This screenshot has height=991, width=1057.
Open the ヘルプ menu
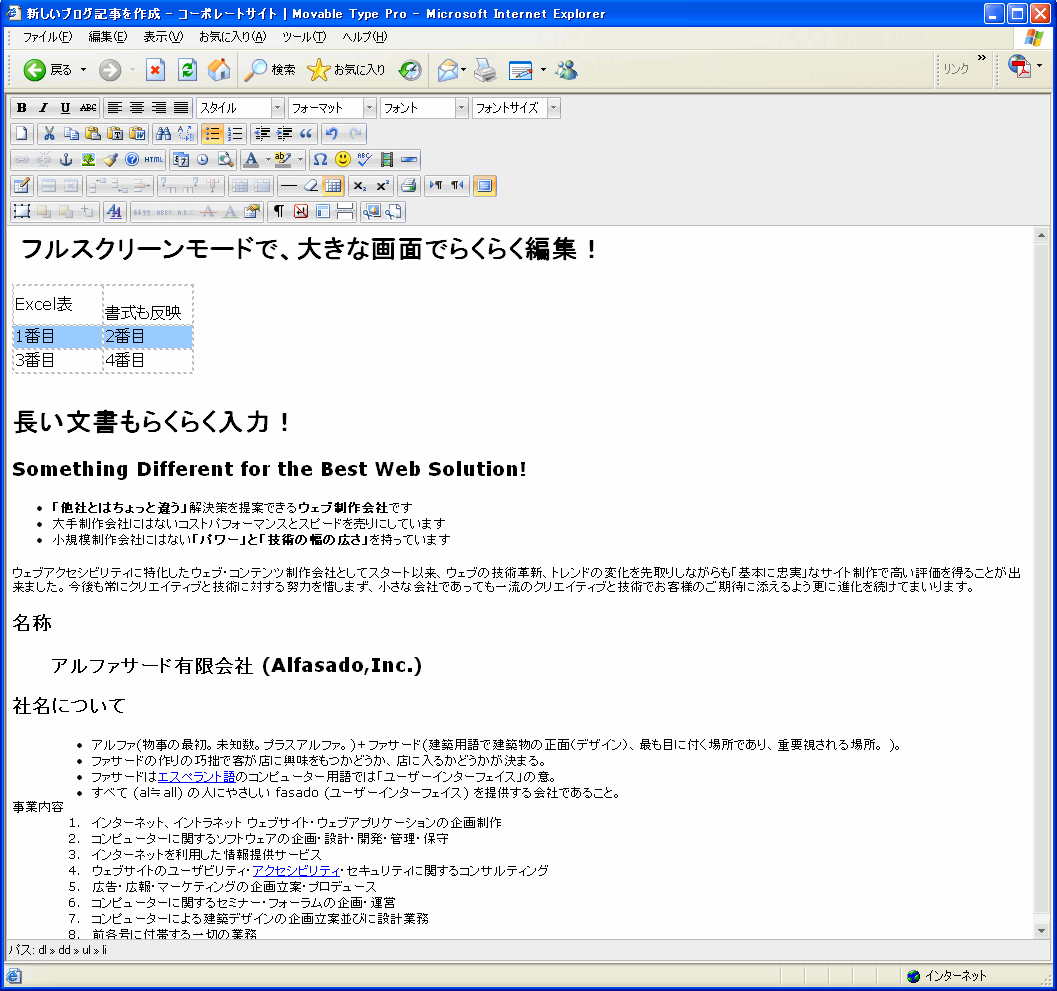coord(365,37)
